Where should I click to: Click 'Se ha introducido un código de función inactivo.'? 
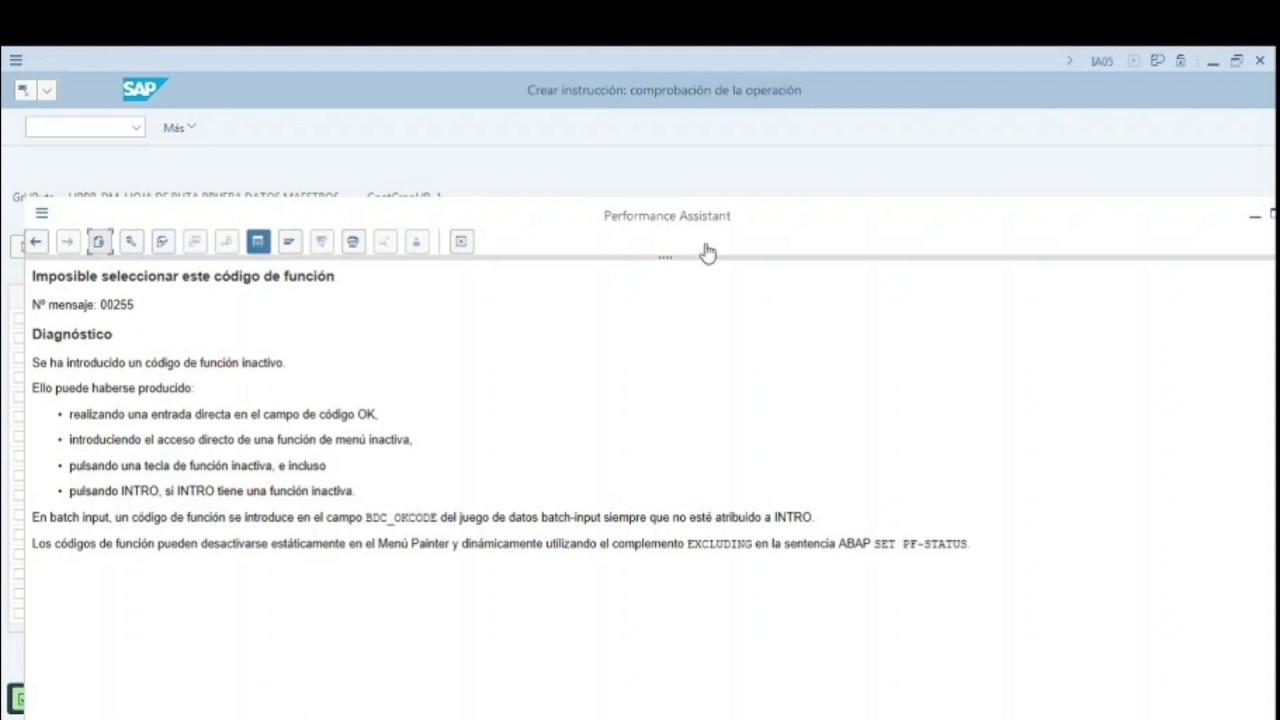click(158, 363)
